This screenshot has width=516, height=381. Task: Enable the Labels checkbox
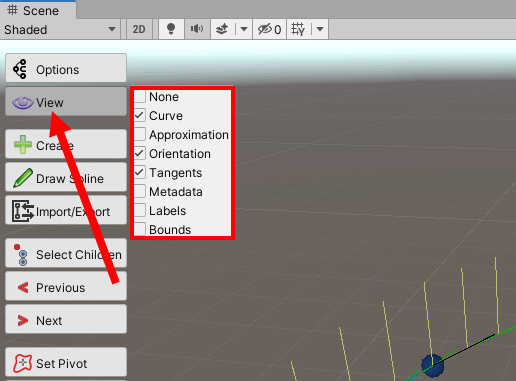[x=140, y=210]
